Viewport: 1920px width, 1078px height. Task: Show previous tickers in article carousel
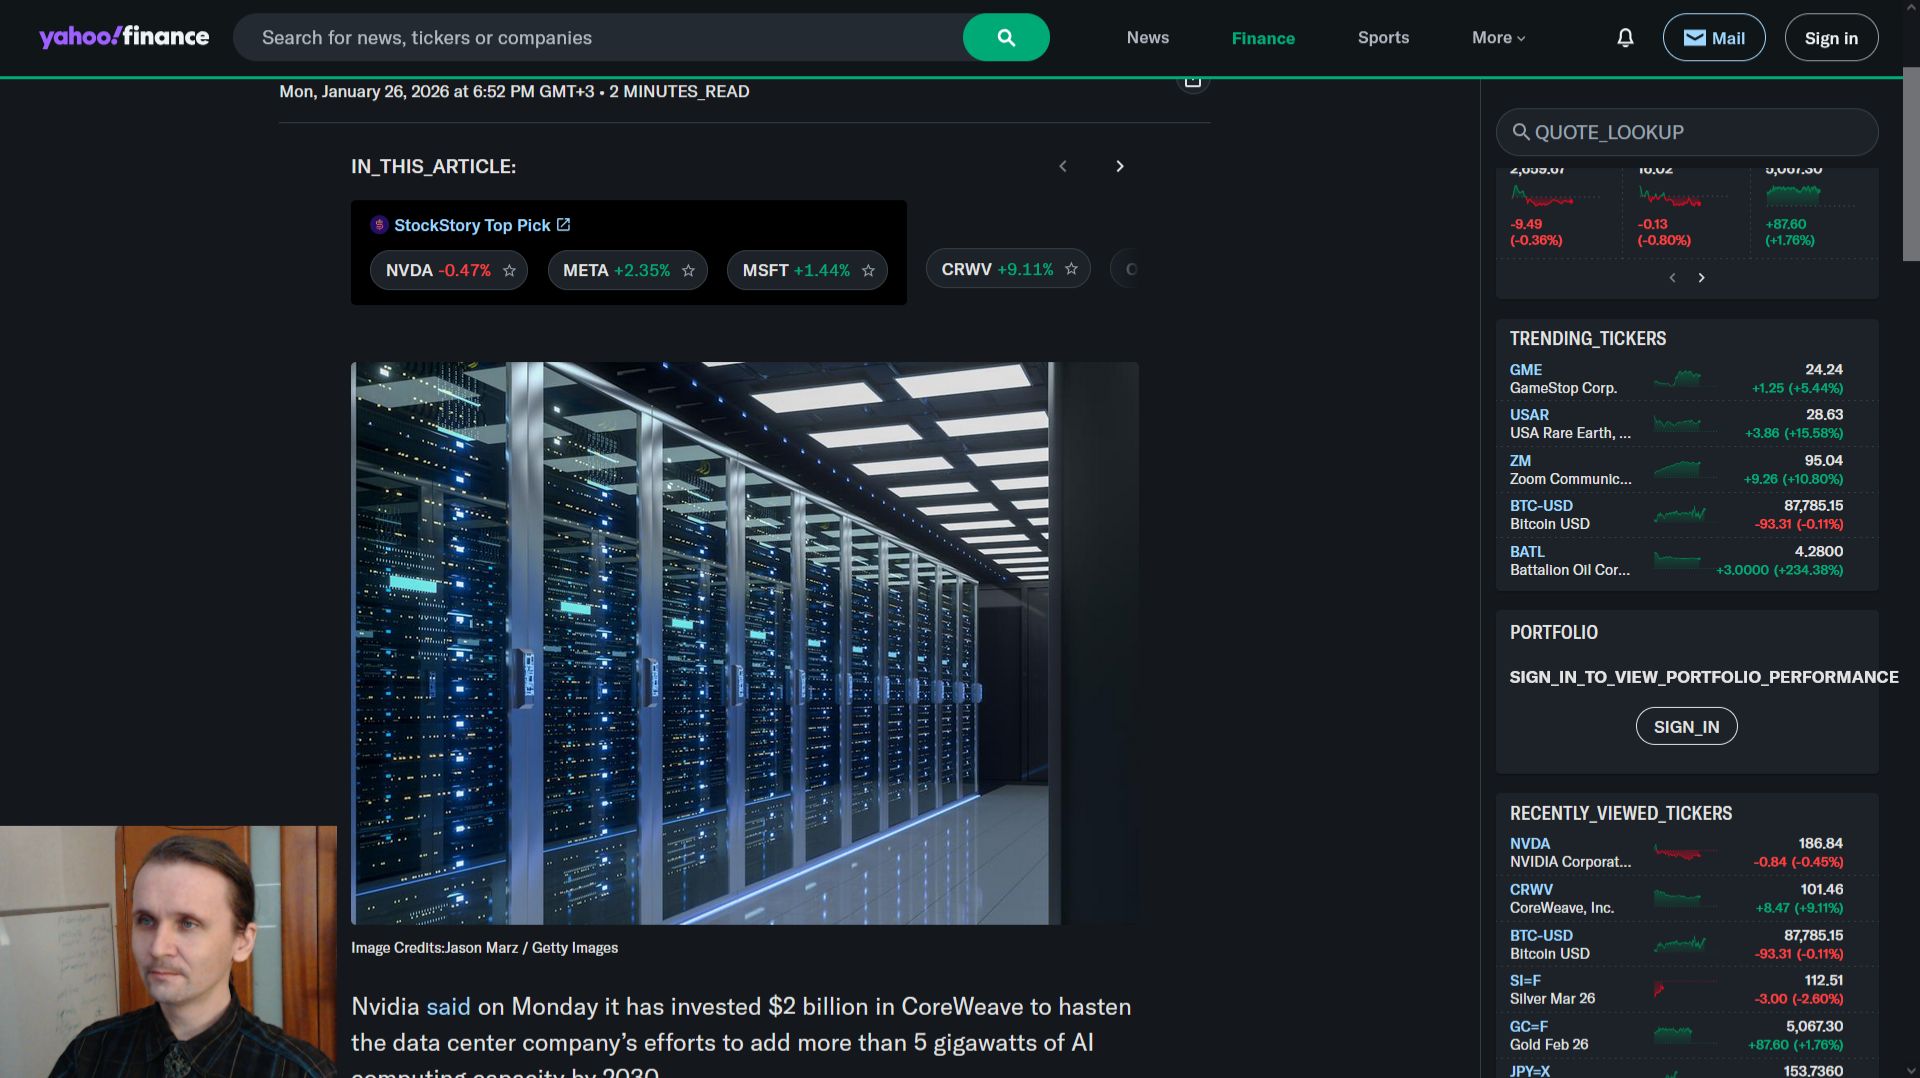click(x=1063, y=166)
